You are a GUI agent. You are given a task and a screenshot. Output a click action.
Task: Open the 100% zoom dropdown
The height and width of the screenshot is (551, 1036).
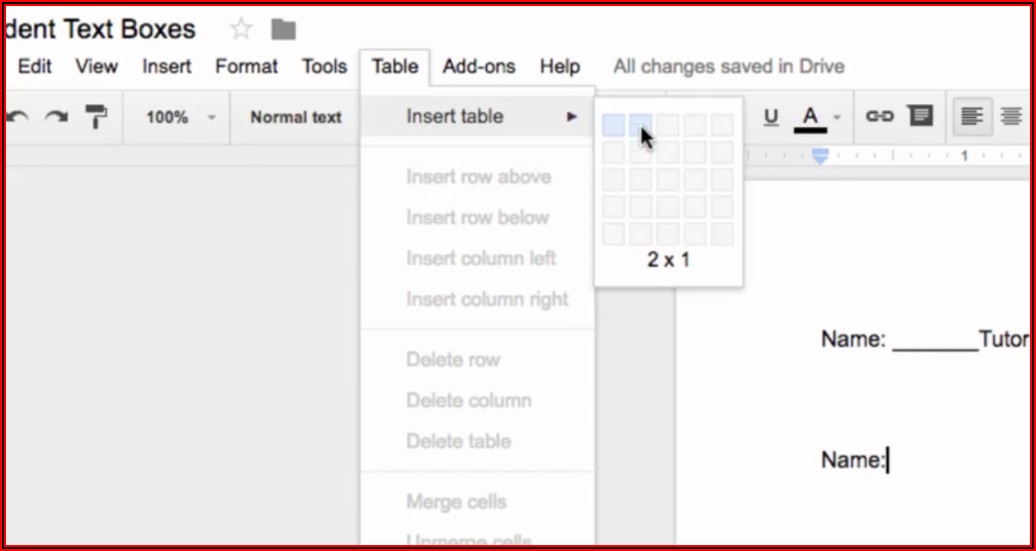pos(180,117)
